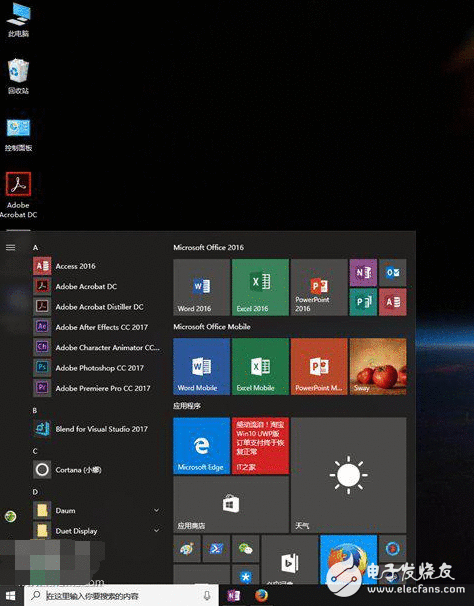Open OneNote from the taskbar
Screen dimensions: 474x606
tap(234, 596)
